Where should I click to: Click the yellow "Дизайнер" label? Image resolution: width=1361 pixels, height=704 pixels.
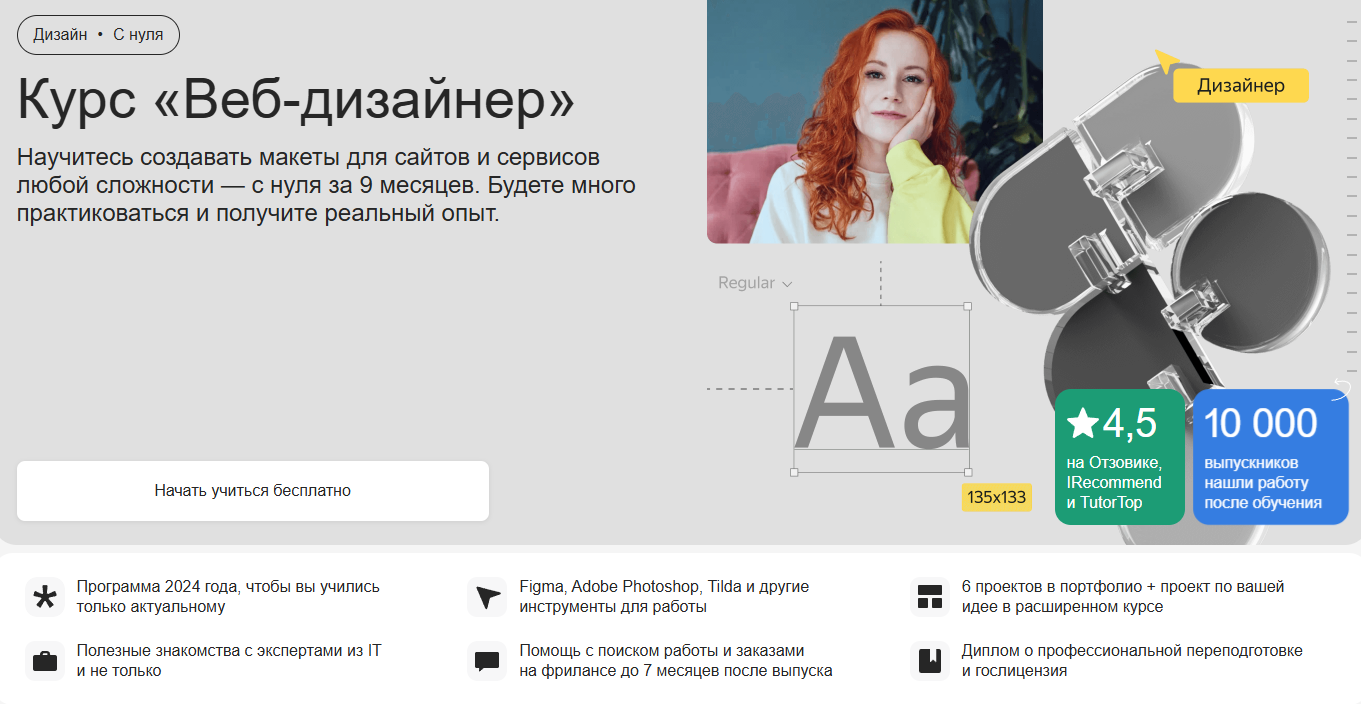(x=1241, y=85)
